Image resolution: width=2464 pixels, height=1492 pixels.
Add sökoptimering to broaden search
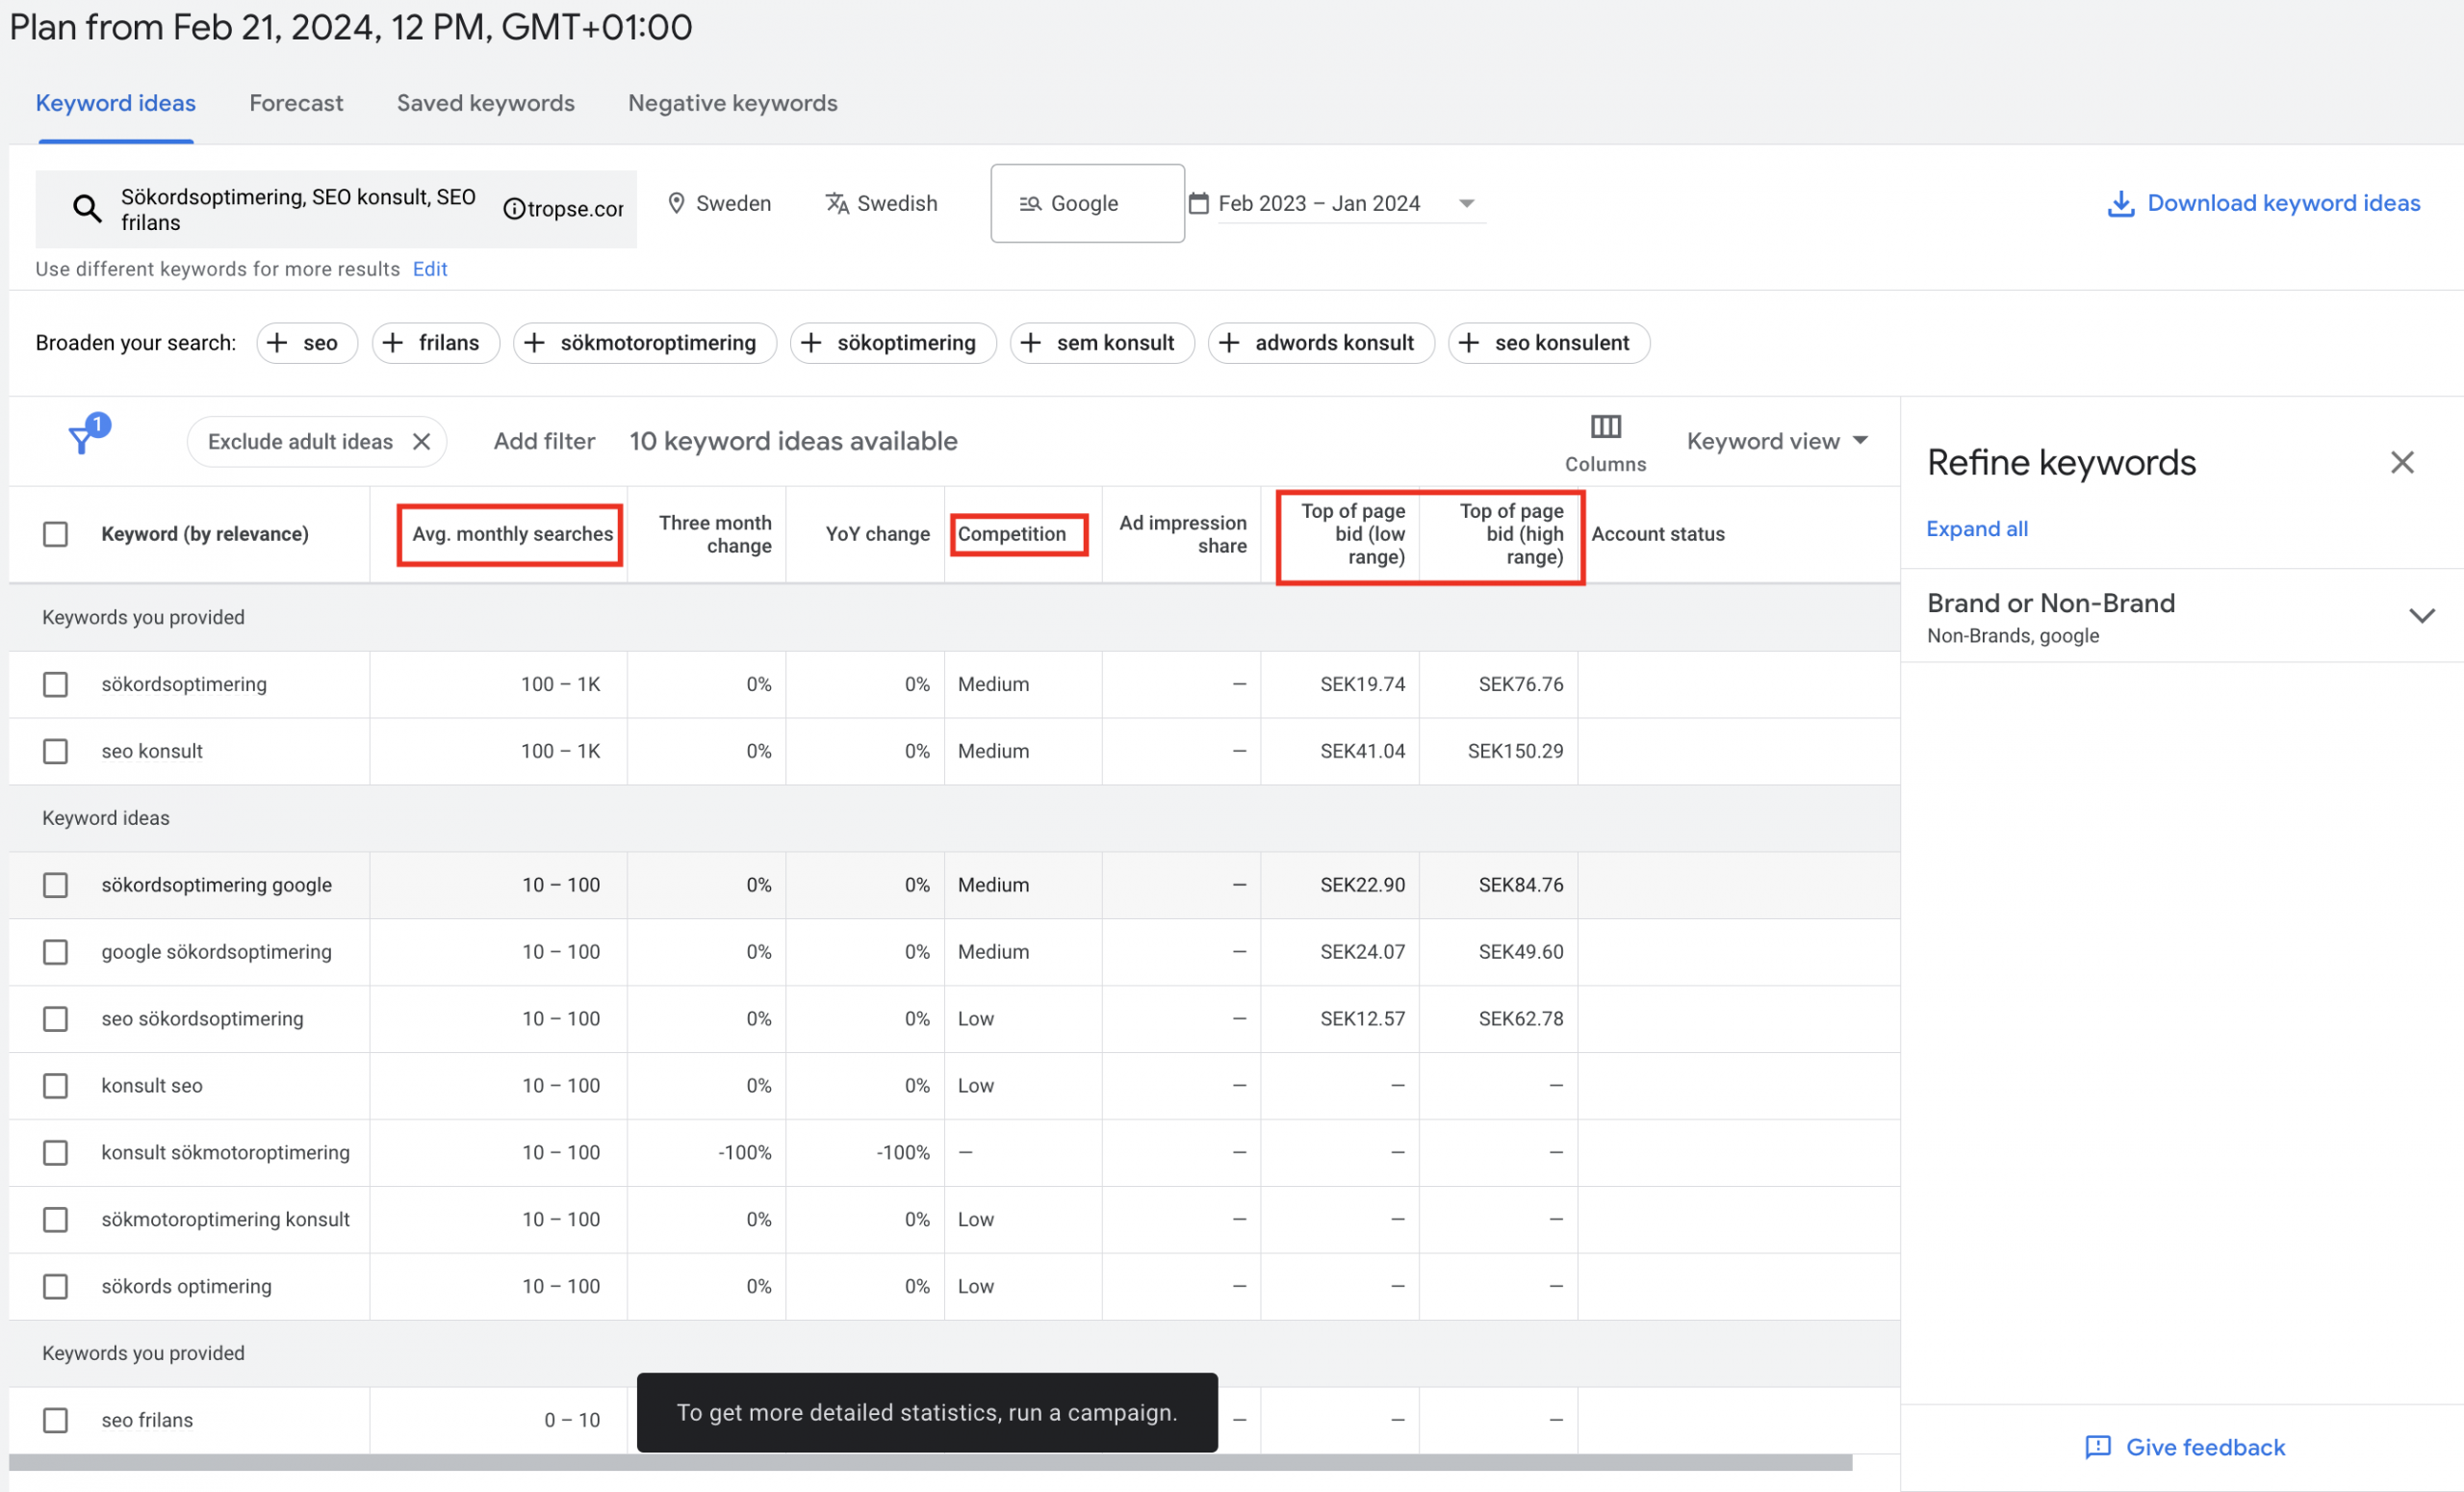click(893, 343)
